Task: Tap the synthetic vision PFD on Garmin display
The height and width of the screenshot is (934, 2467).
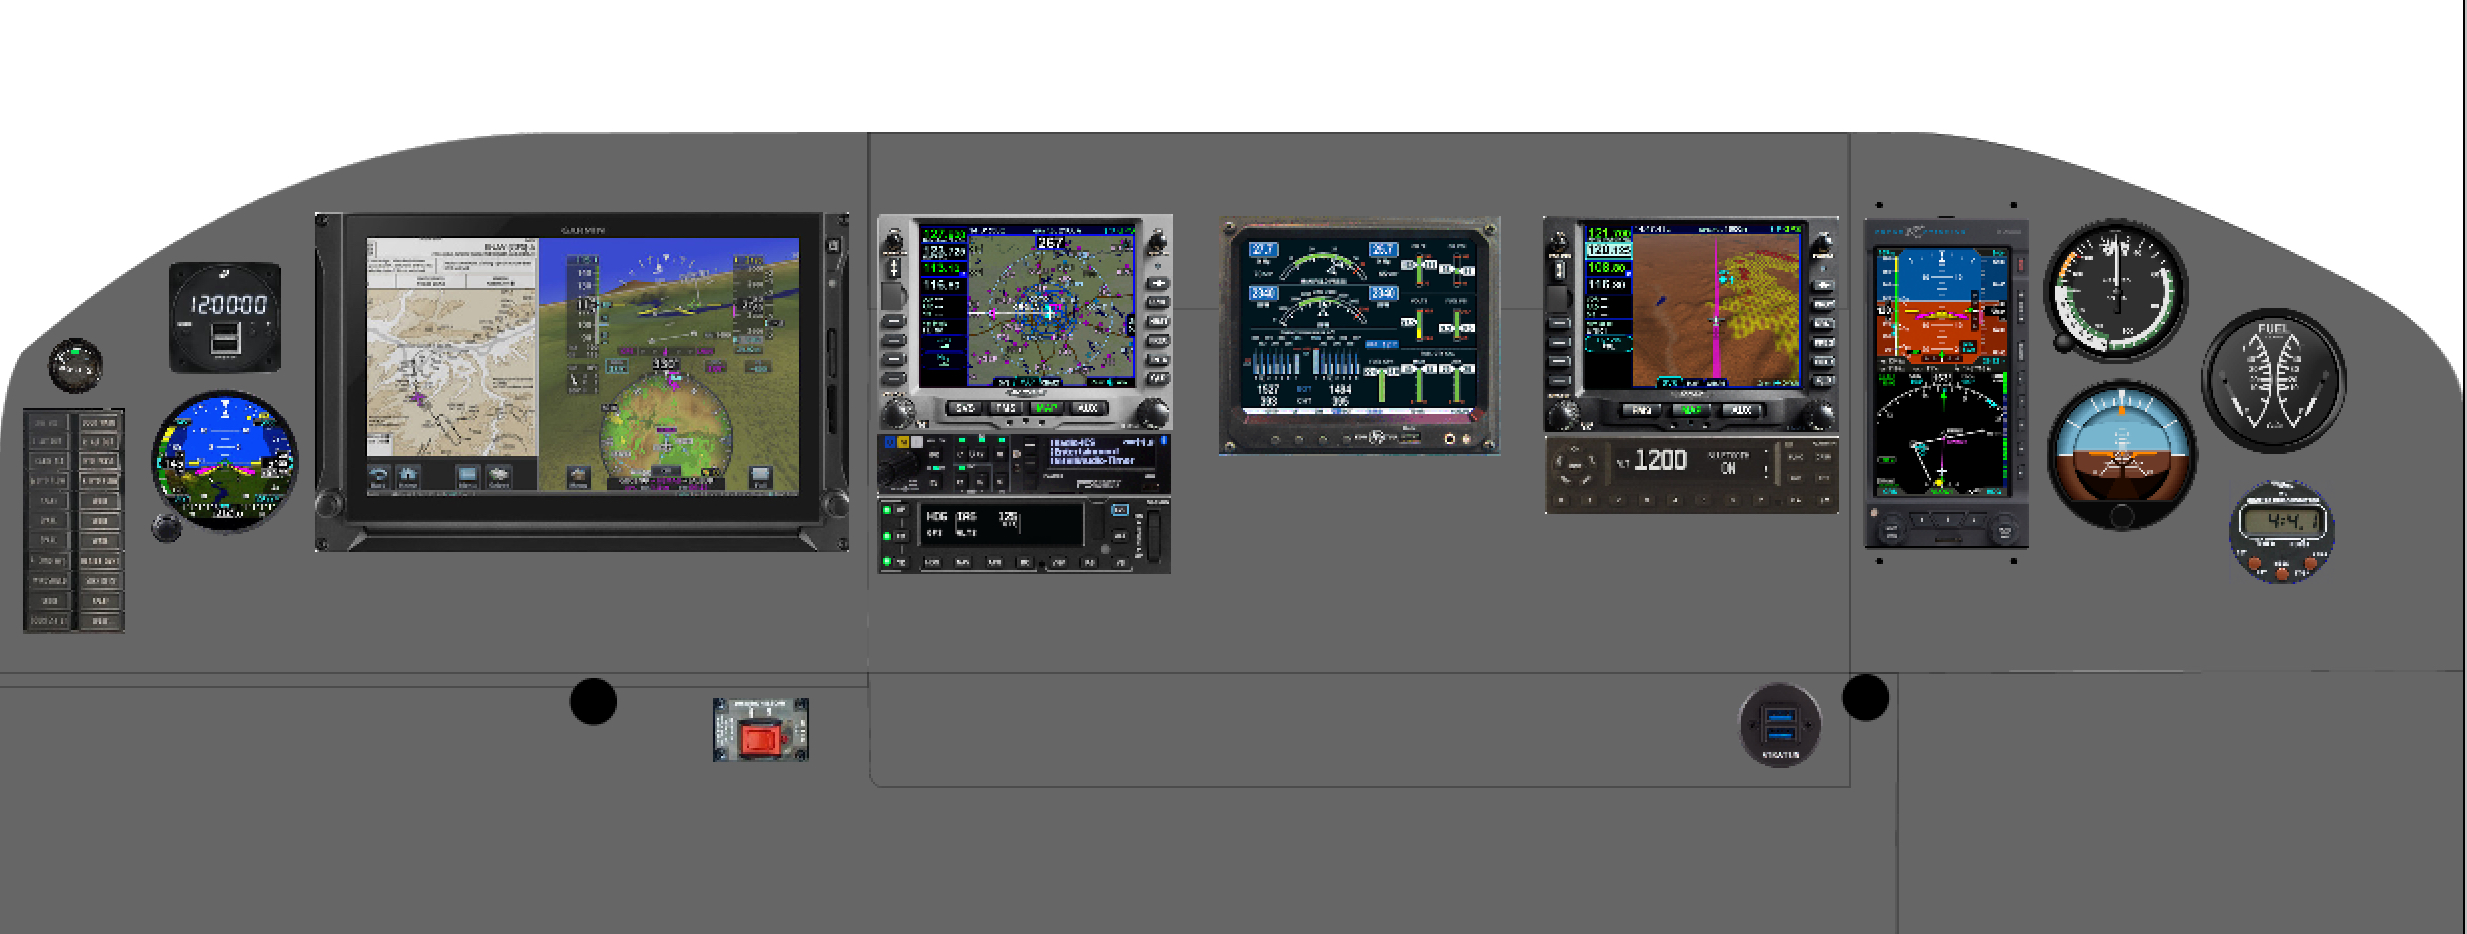Action: [x=669, y=364]
